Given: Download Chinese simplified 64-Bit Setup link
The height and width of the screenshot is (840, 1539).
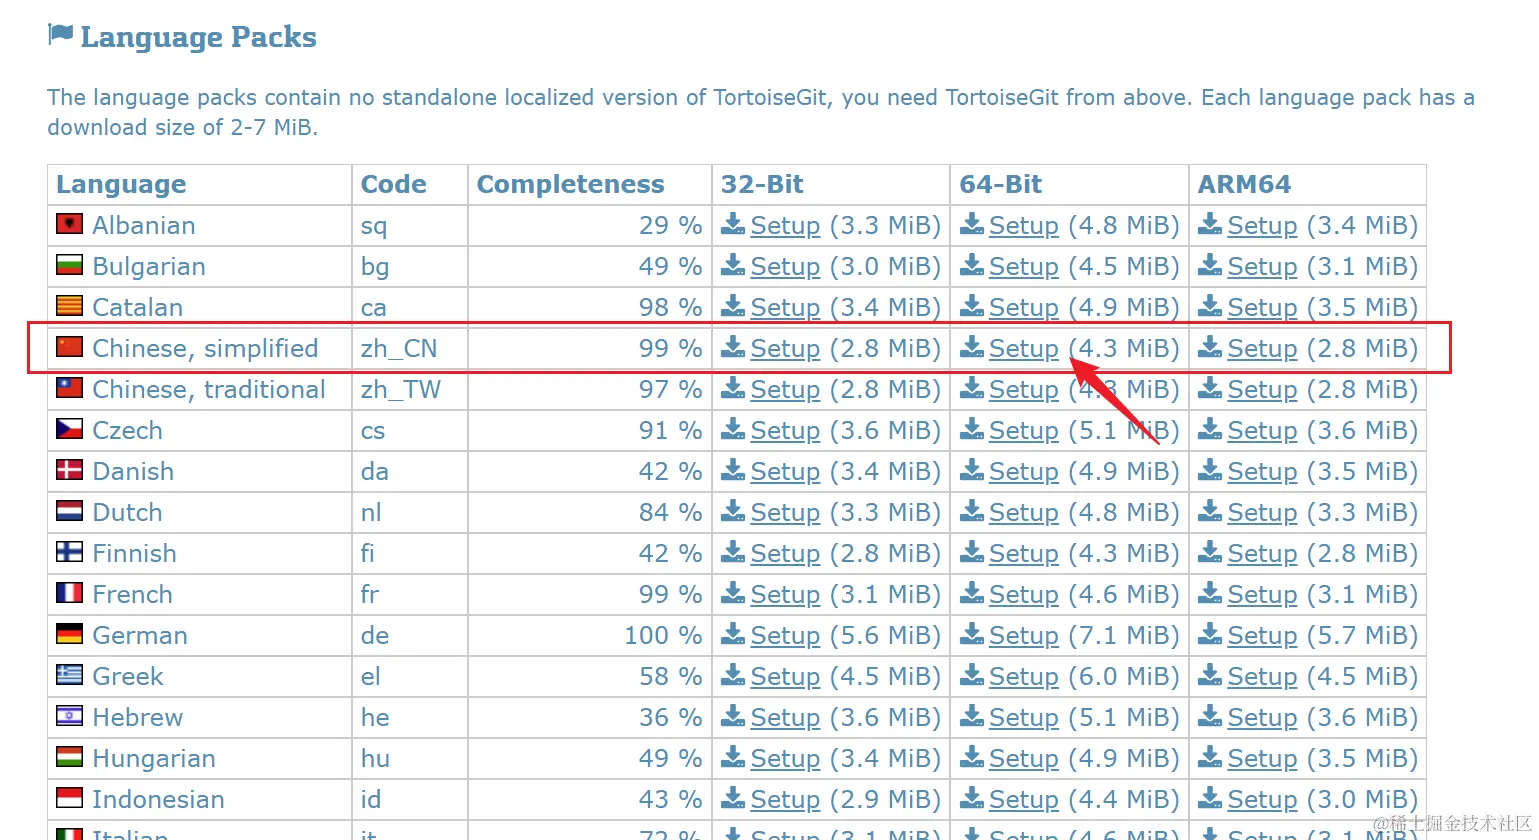Looking at the screenshot, I should click(1023, 348).
